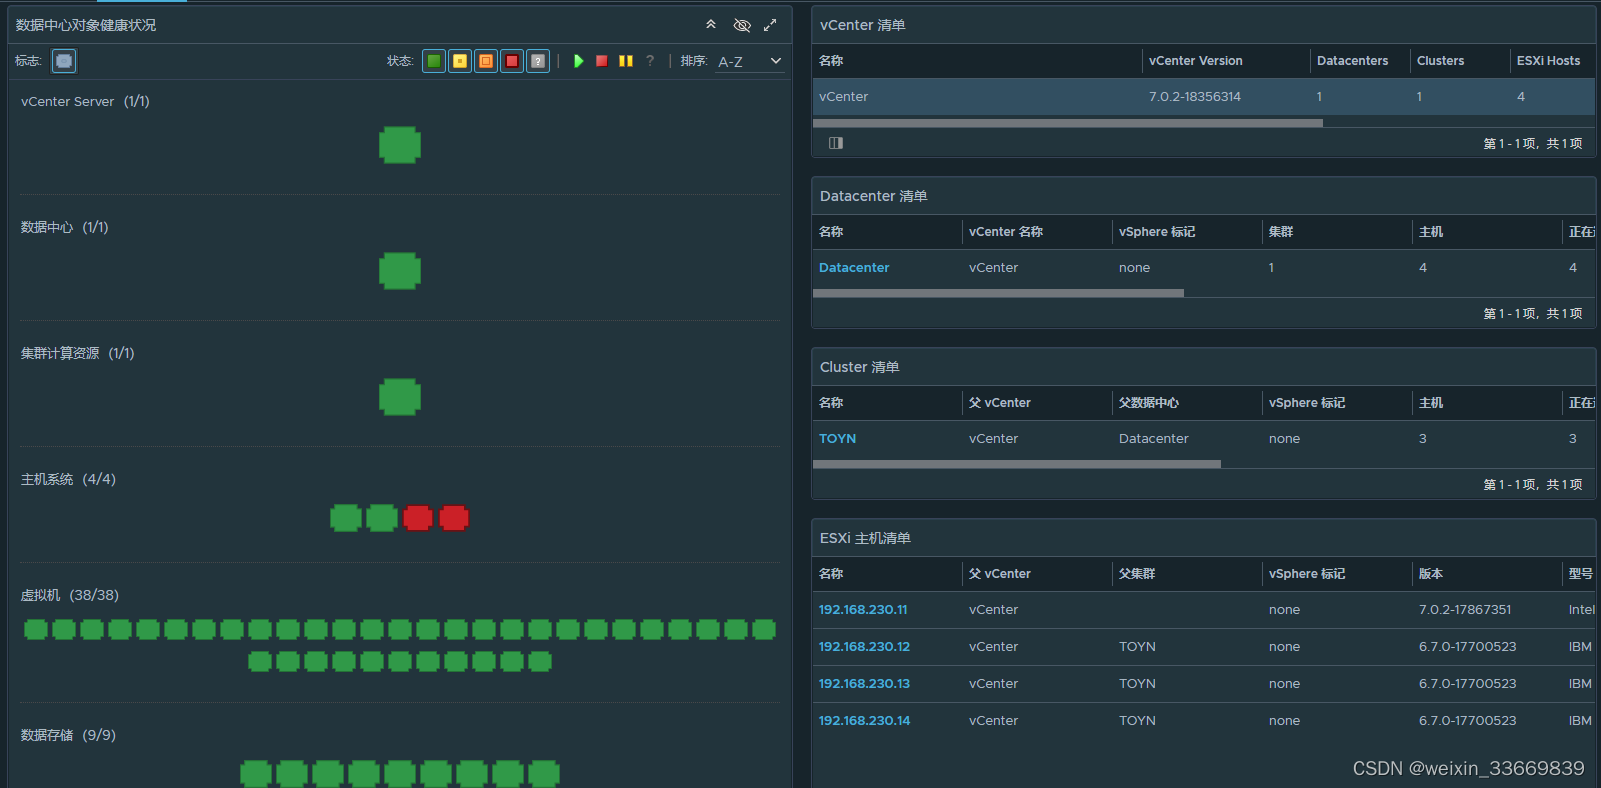1601x788 pixels.
Task: Sort by vCenter Version column
Action: [x=1196, y=61]
